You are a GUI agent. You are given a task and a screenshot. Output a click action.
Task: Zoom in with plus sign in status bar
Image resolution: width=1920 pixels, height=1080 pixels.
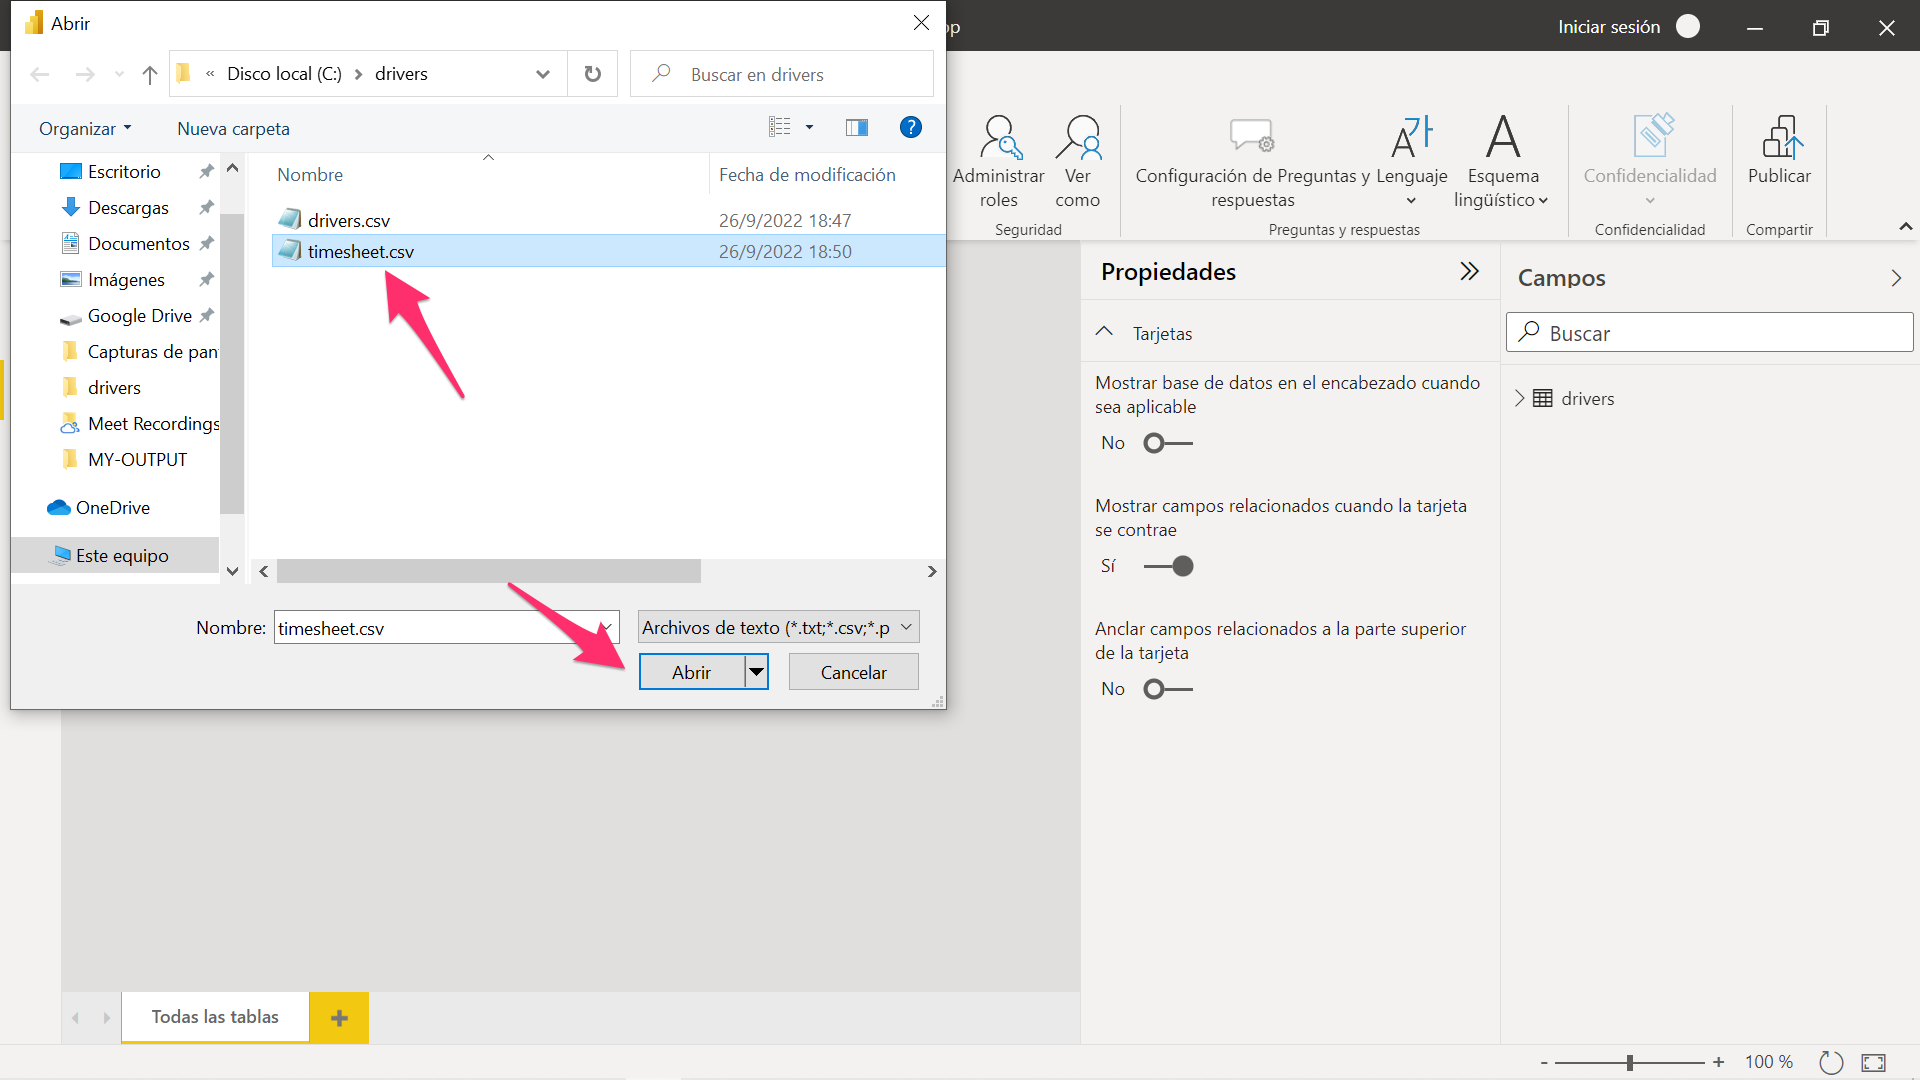pos(1718,1062)
